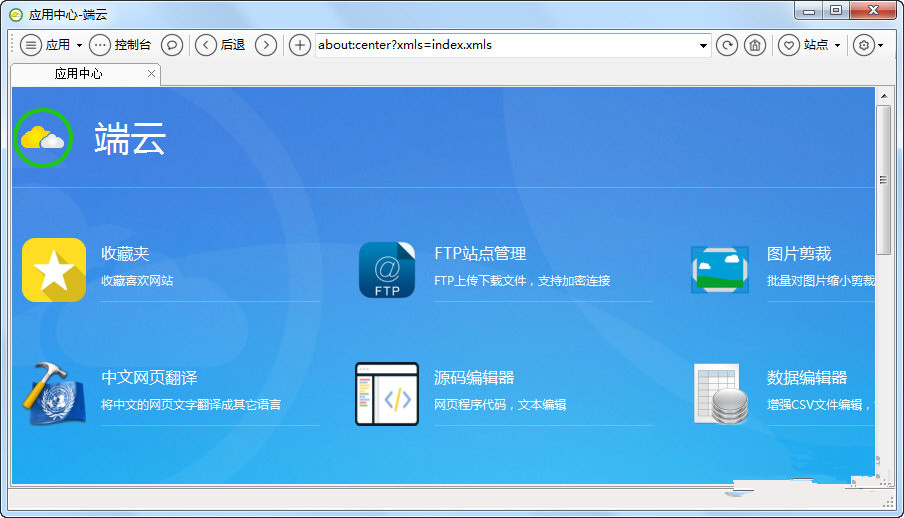Open the chat bubble icon in toolbar
Screen dimensions: 904x518
click(172, 45)
